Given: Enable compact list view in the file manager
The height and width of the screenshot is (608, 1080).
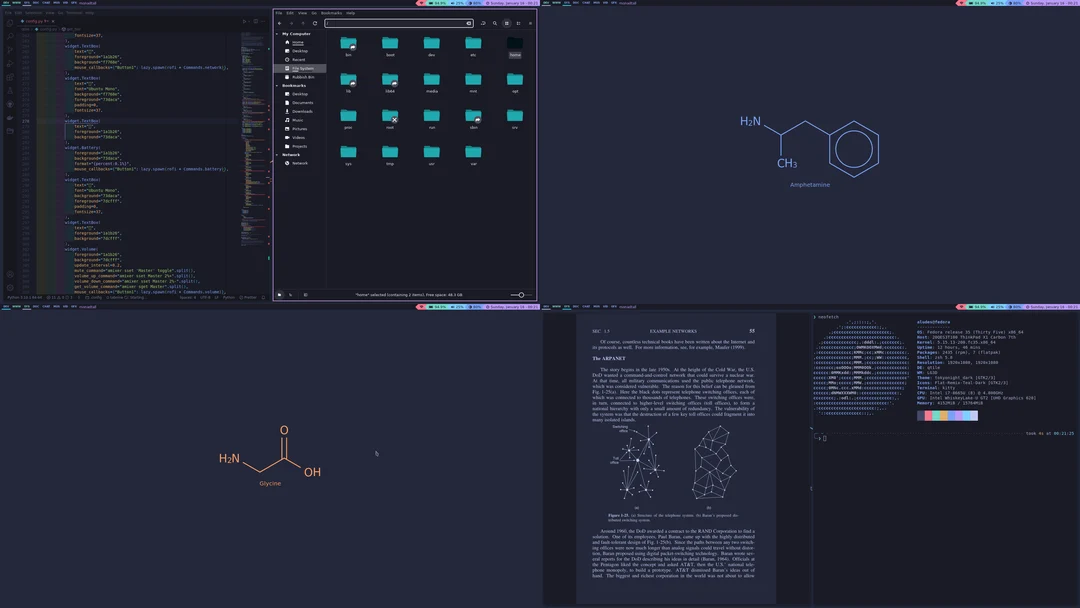Looking at the screenshot, I should [519, 22].
